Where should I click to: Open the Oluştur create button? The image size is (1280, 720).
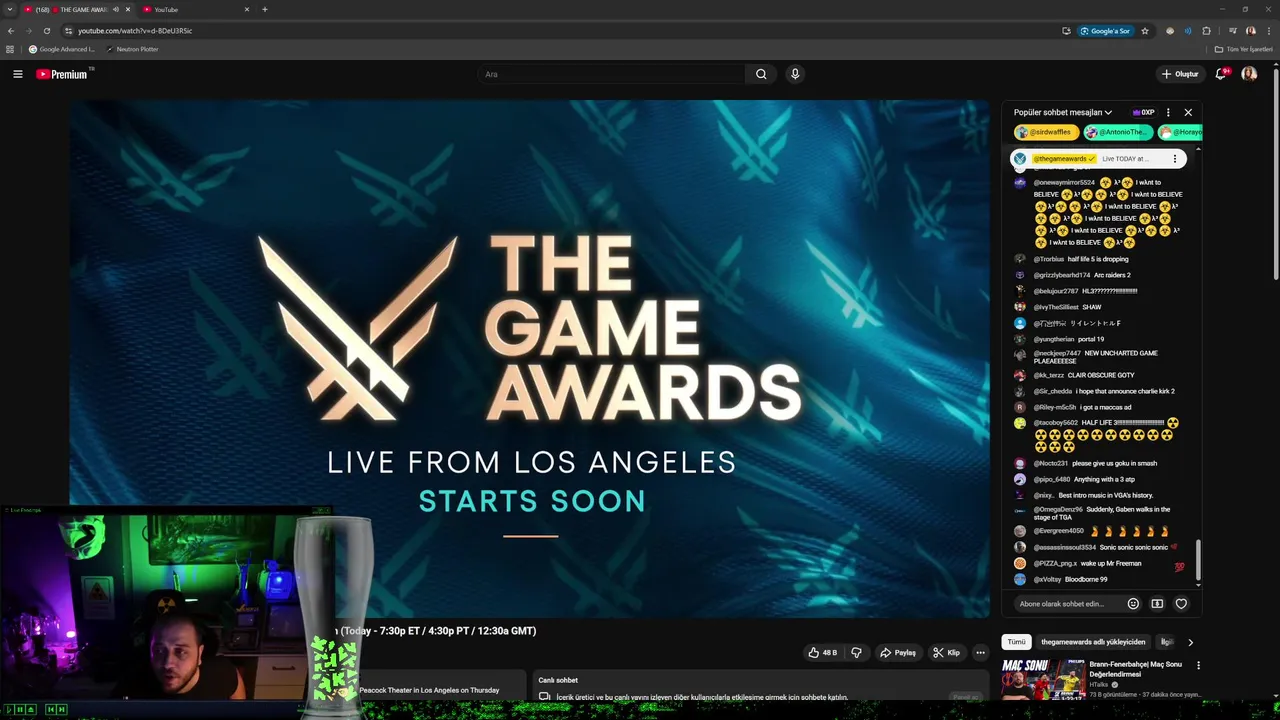[x=1180, y=74]
